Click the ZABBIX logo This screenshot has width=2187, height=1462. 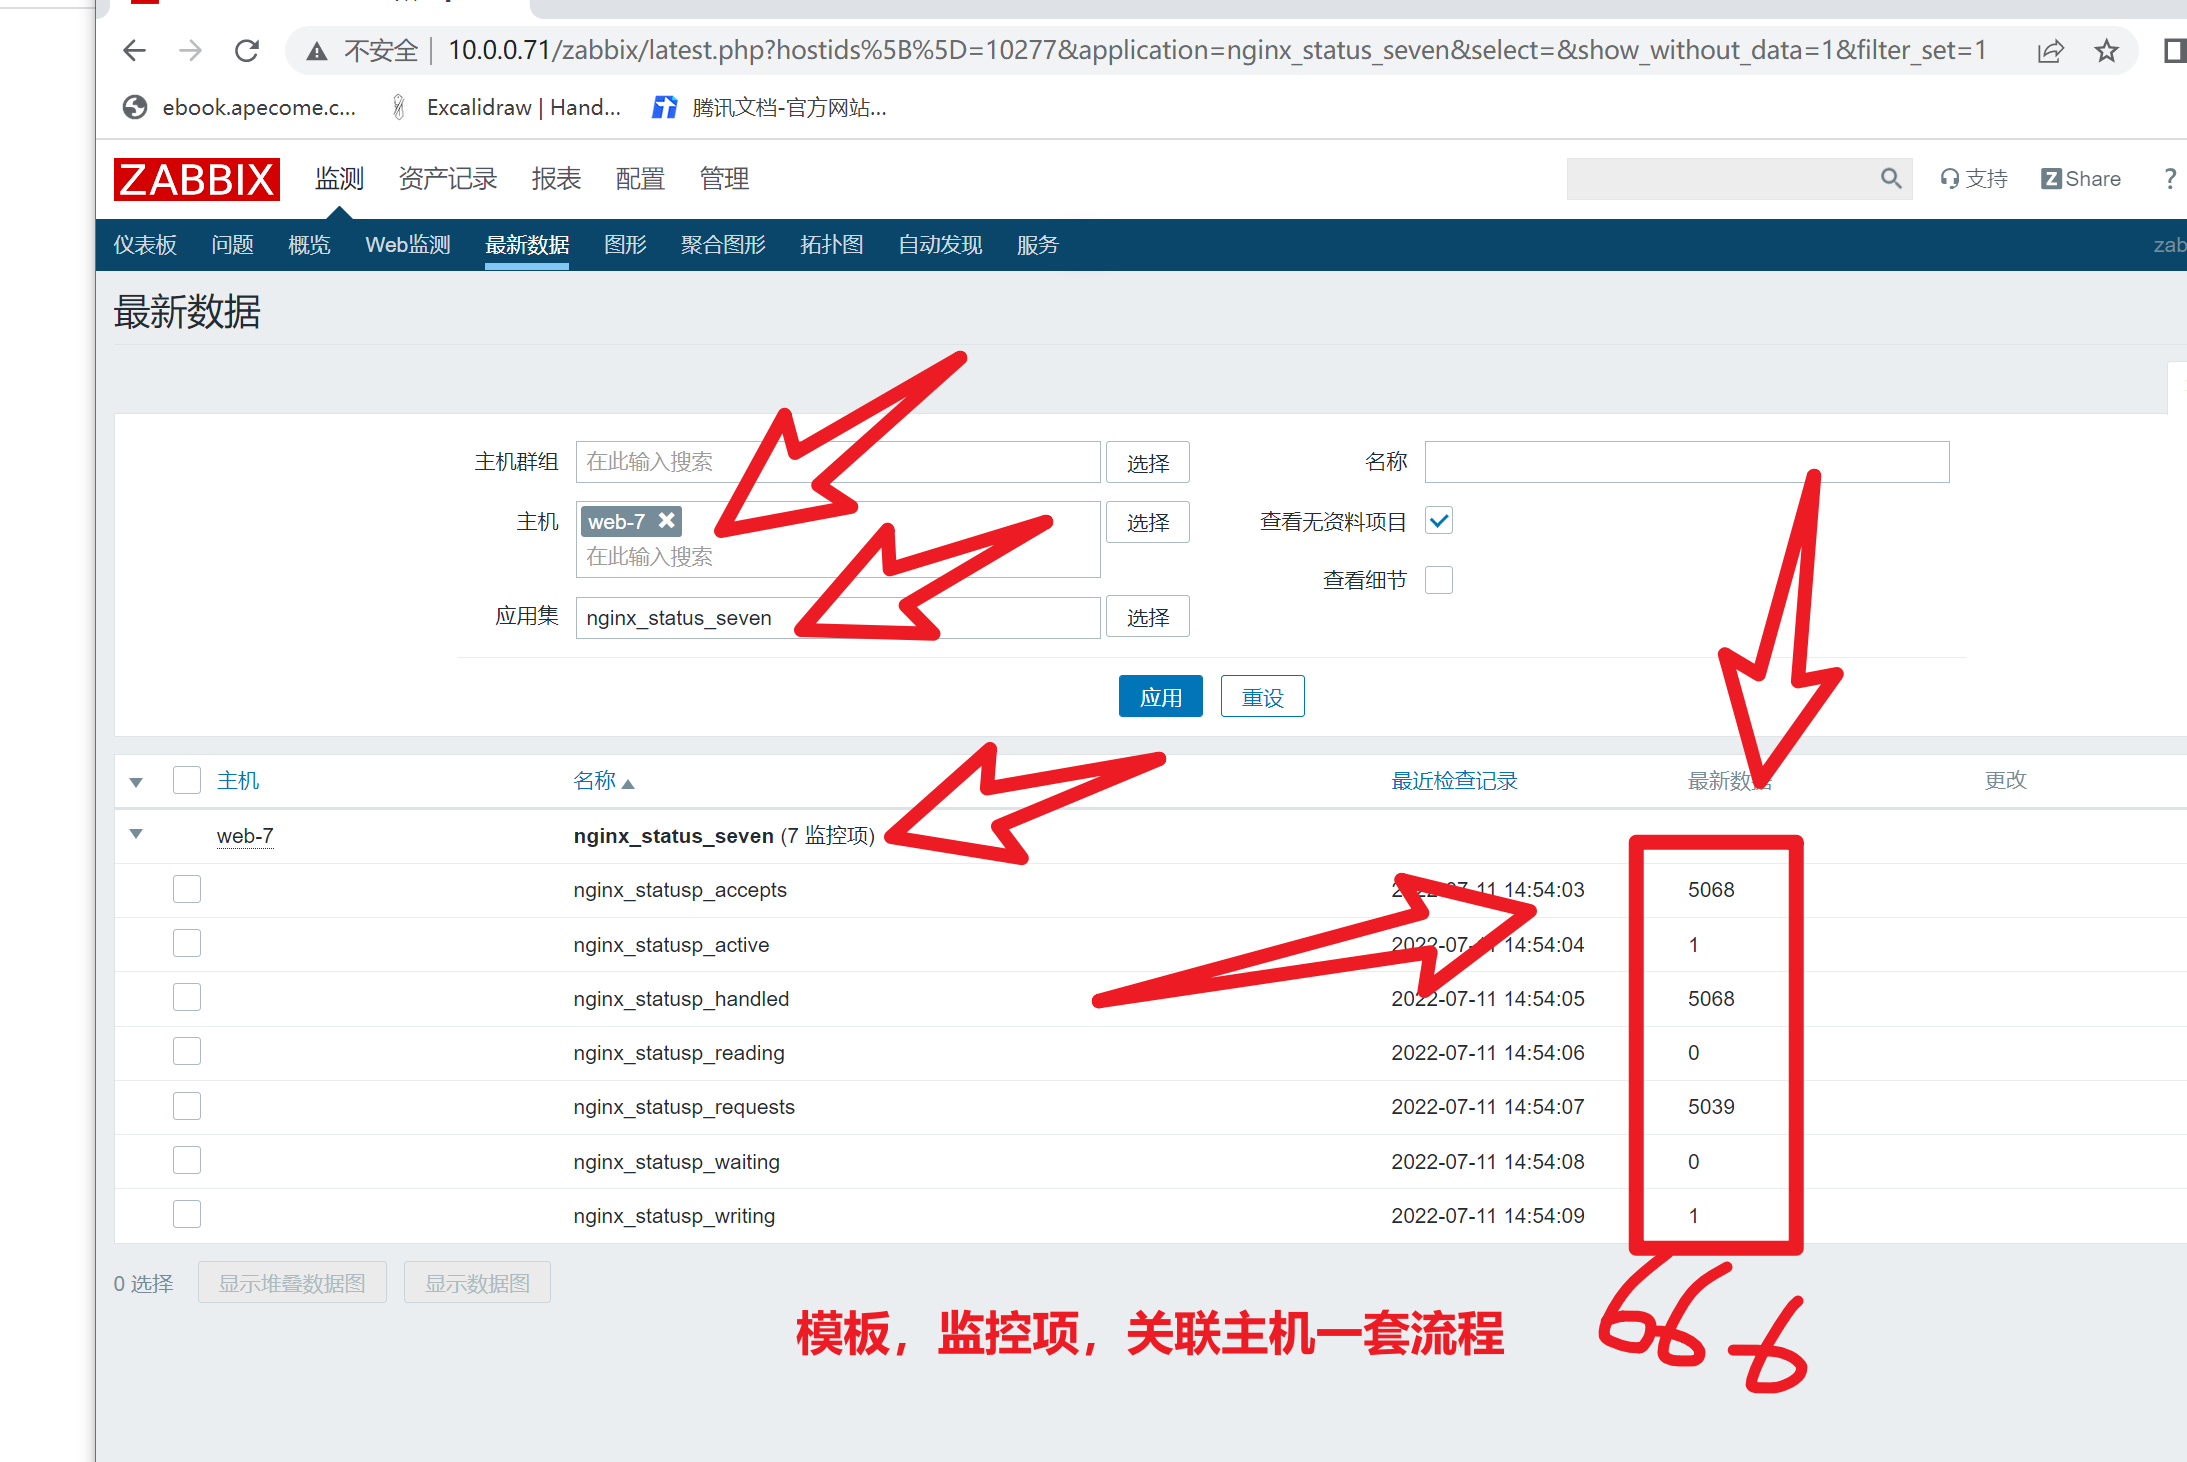click(196, 180)
